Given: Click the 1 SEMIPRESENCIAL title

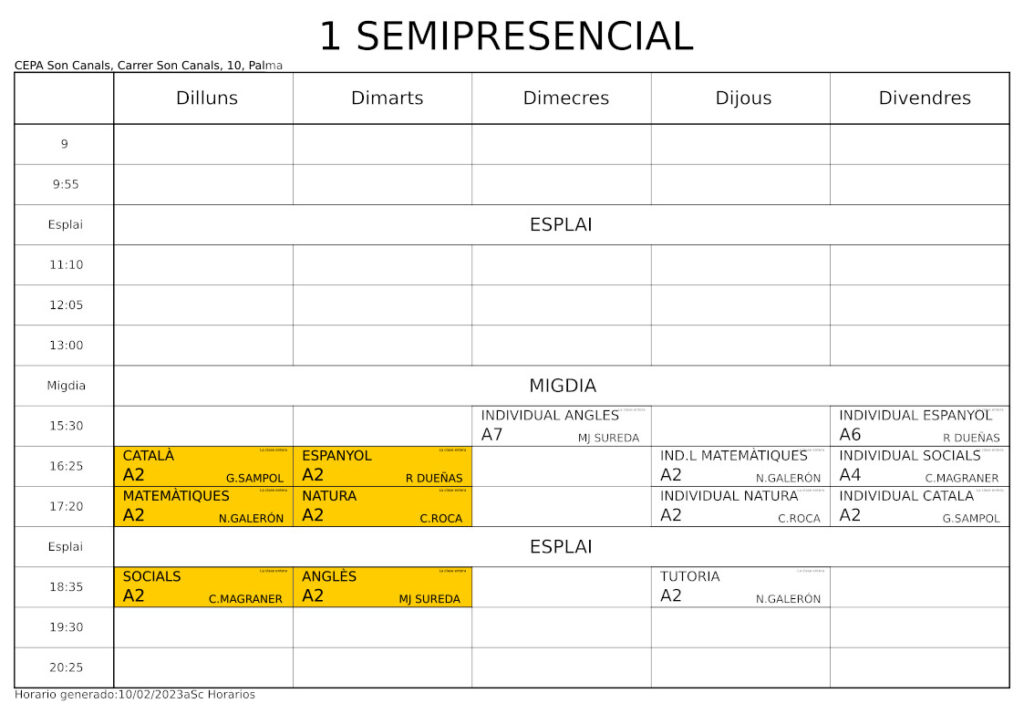Looking at the screenshot, I should coord(506,36).
